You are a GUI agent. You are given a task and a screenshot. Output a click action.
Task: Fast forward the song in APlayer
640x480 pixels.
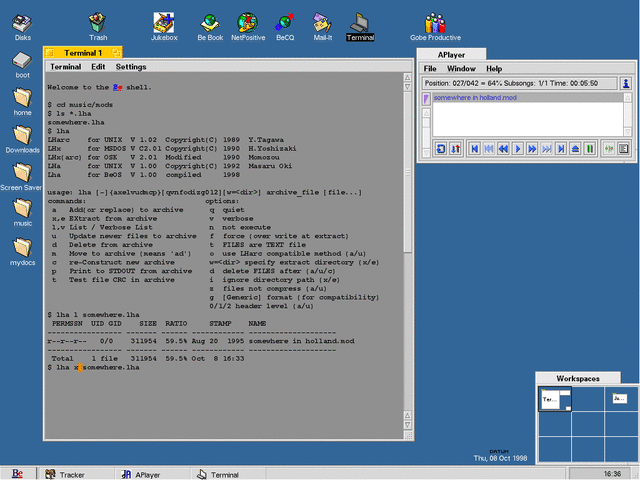532,149
